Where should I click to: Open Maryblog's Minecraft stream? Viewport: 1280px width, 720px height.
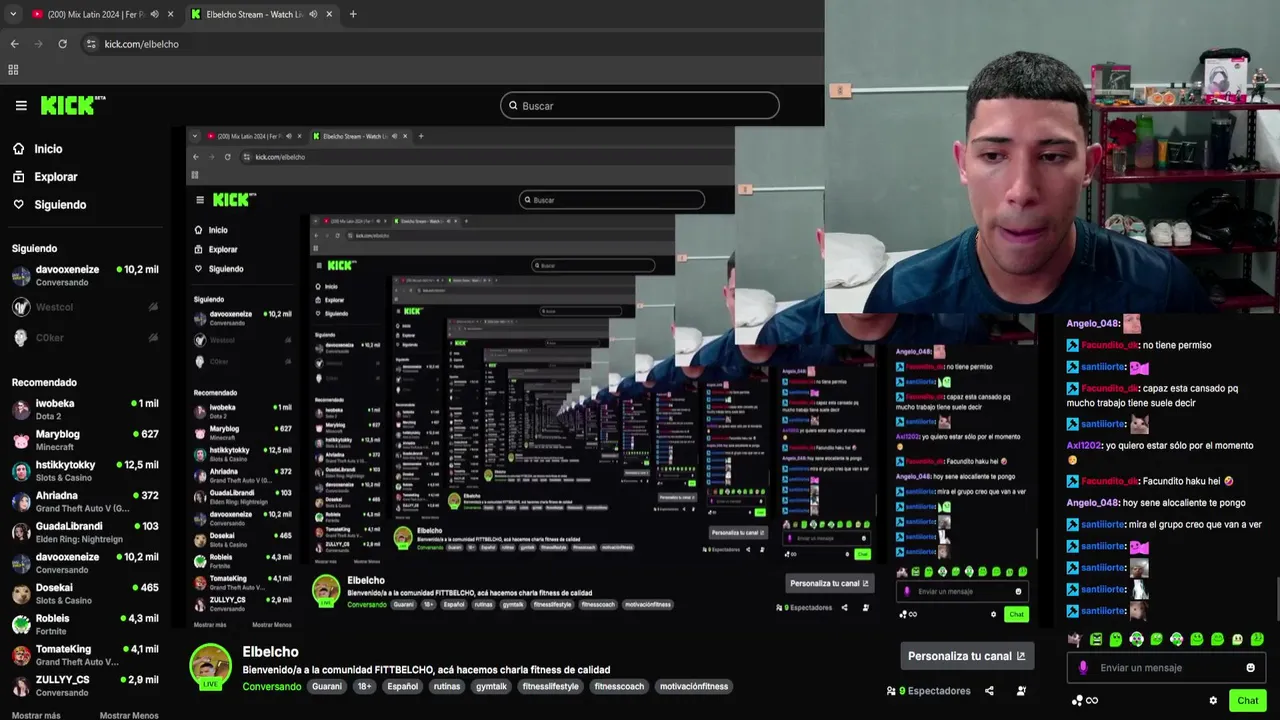tap(85, 440)
